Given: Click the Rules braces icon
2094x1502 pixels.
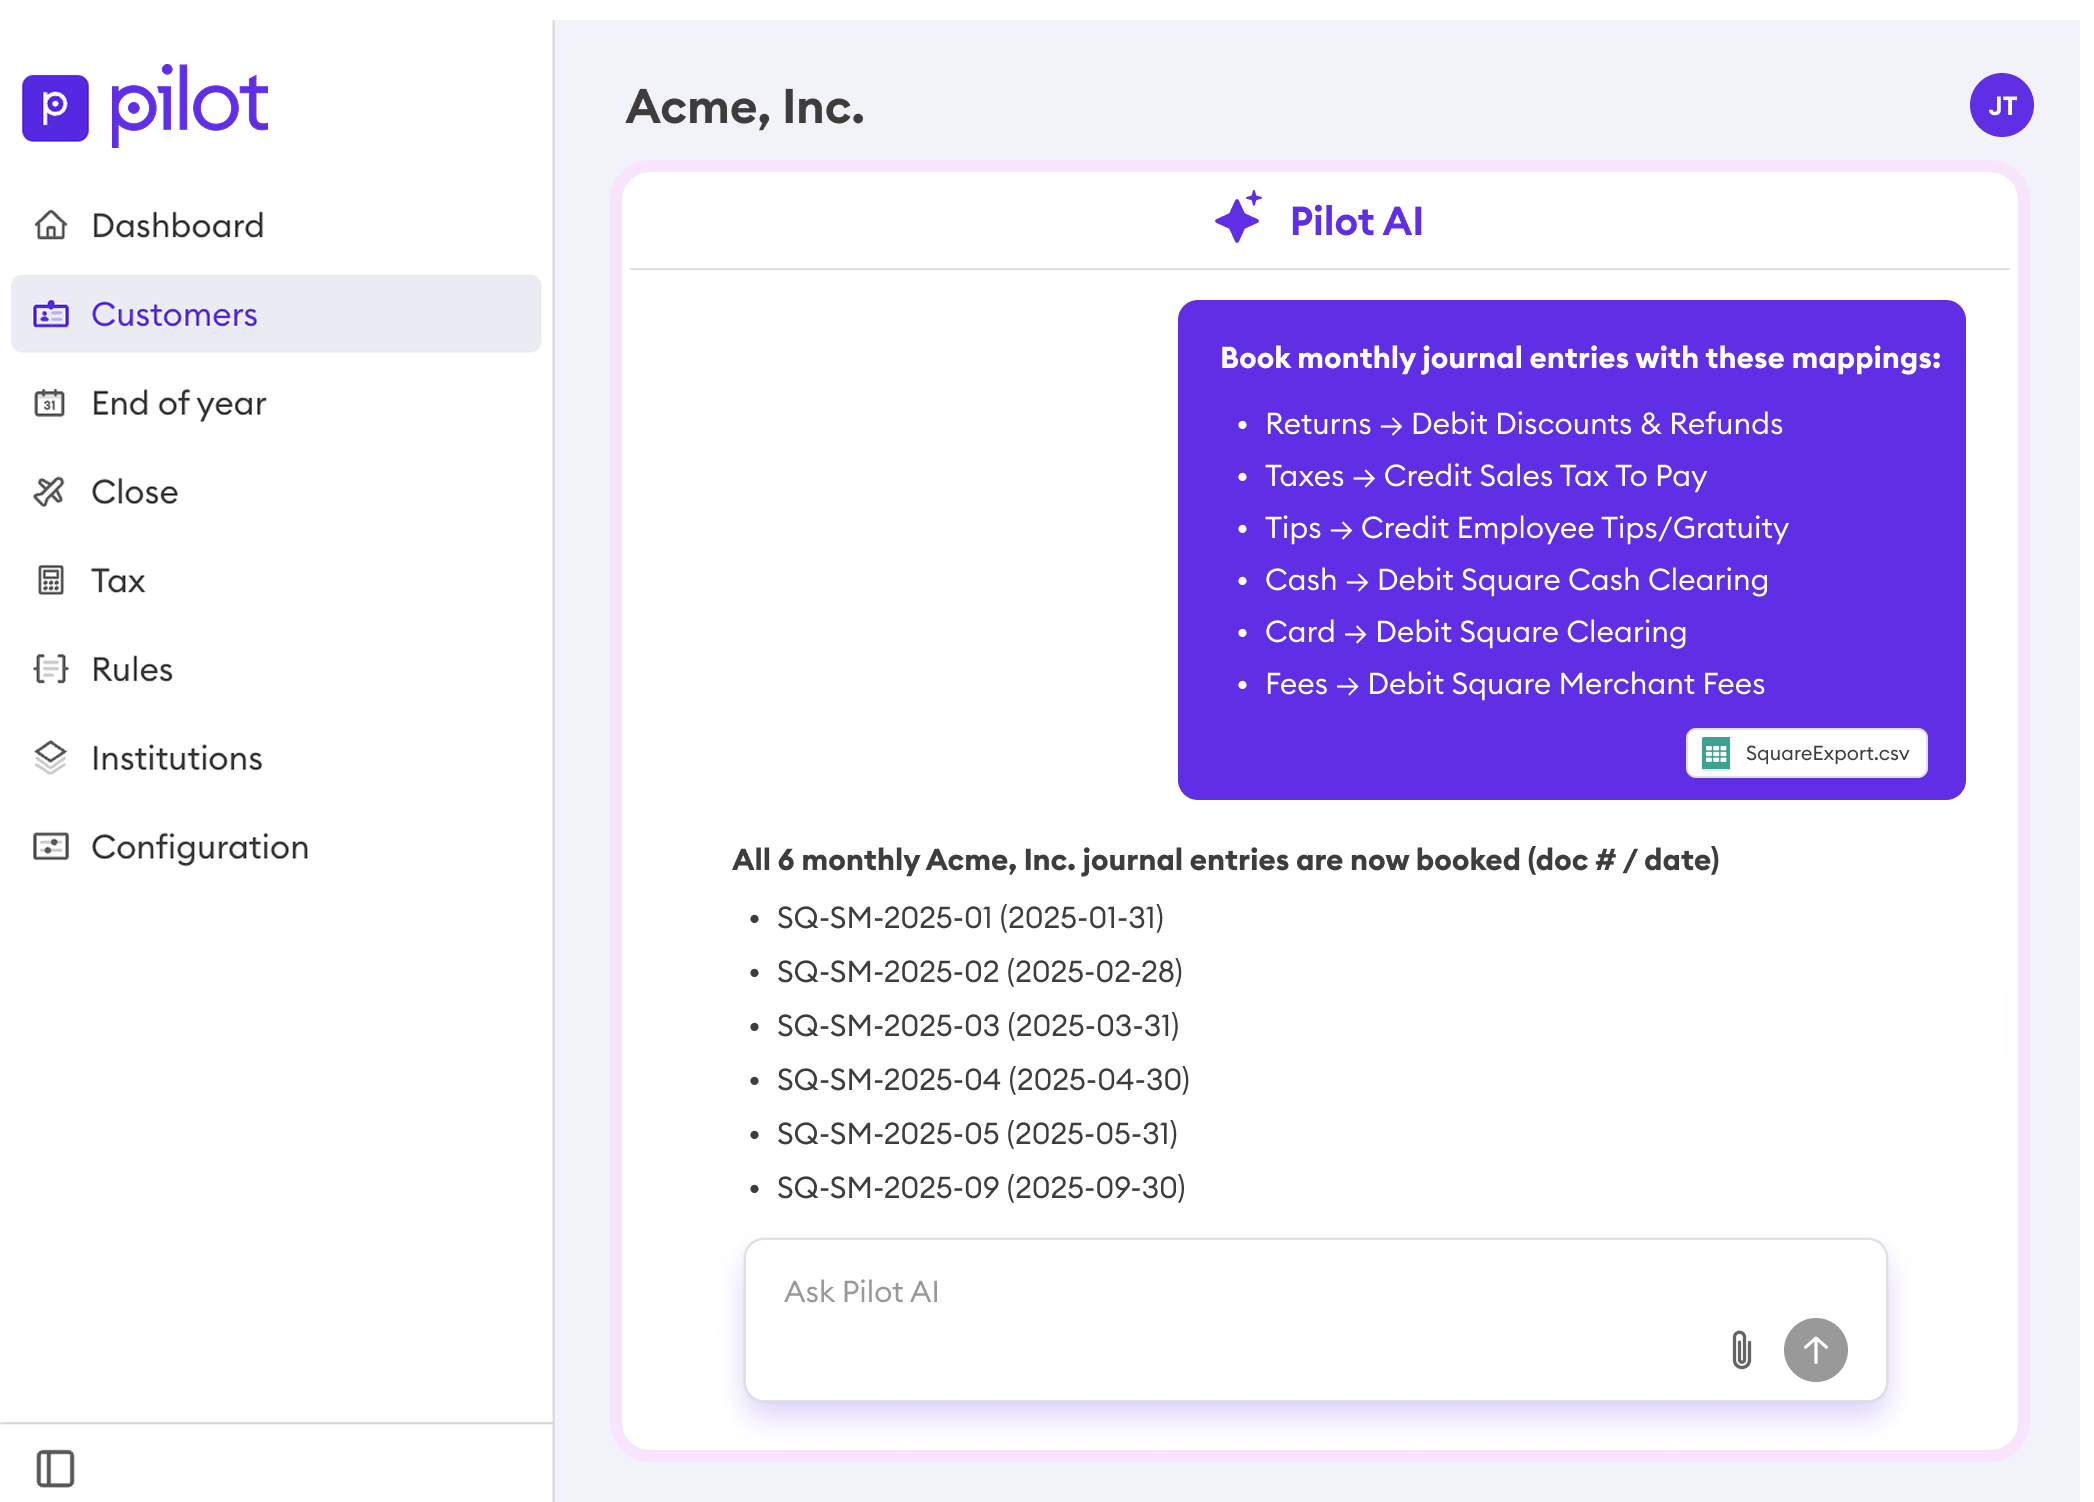Looking at the screenshot, I should pos(50,669).
